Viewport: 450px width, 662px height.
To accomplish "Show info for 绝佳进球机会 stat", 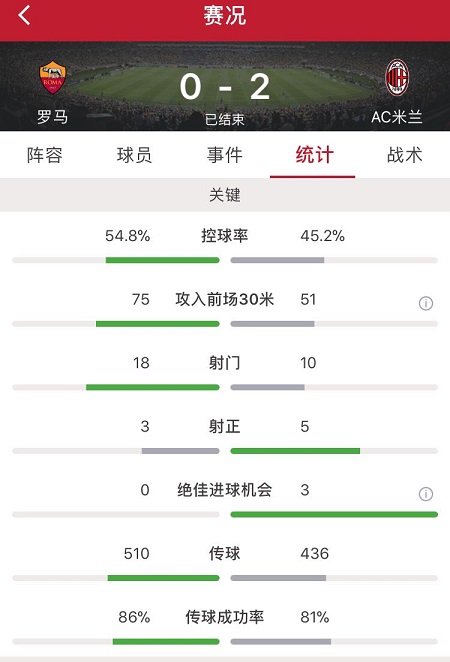I will [x=426, y=494].
